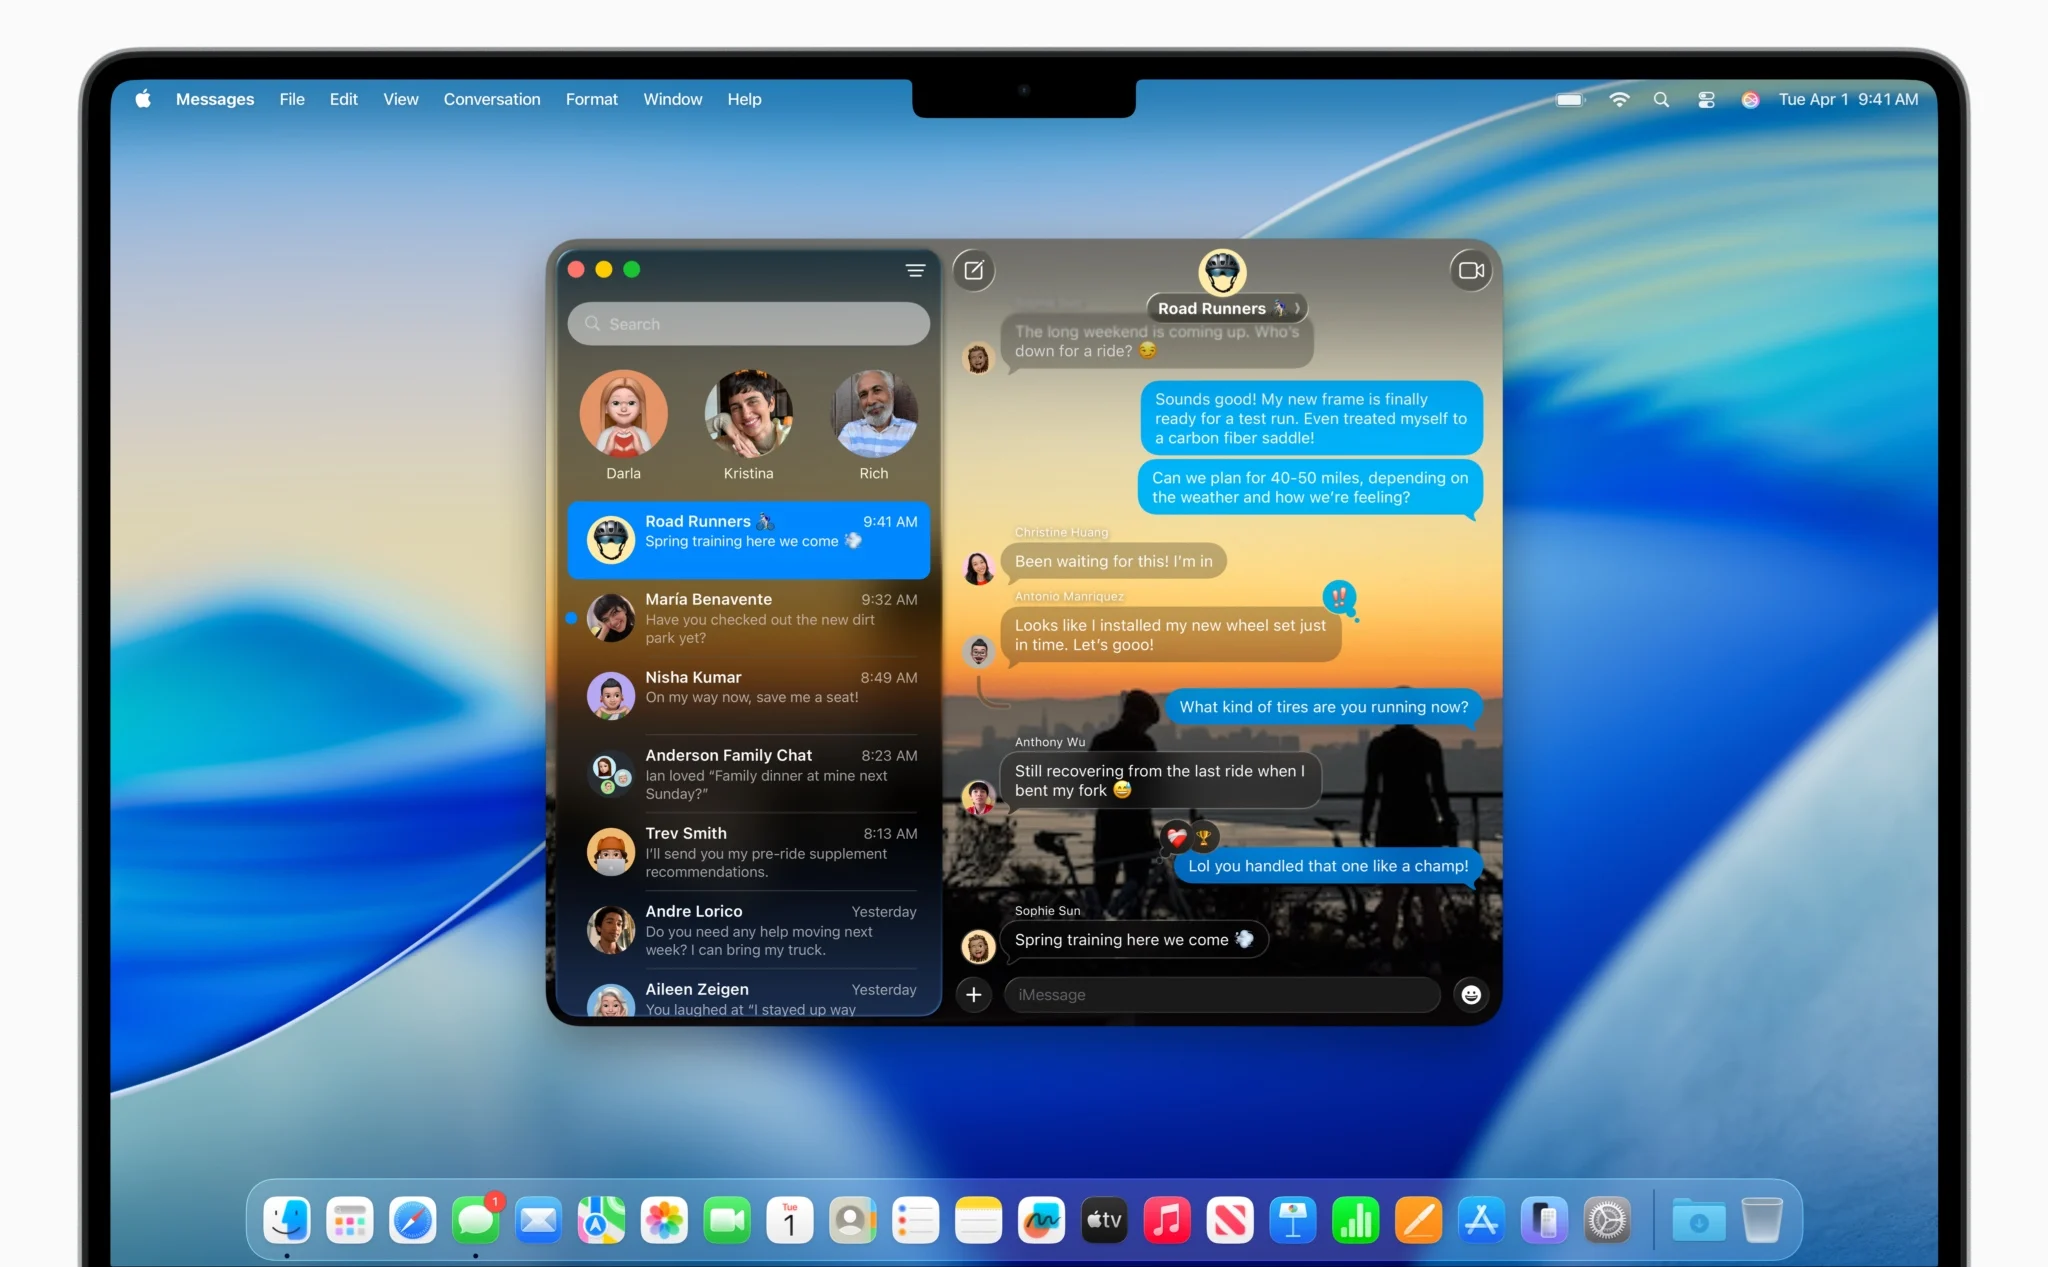The width and height of the screenshot is (2048, 1267).
Task: Open María Benavente conversation
Action: [x=749, y=618]
